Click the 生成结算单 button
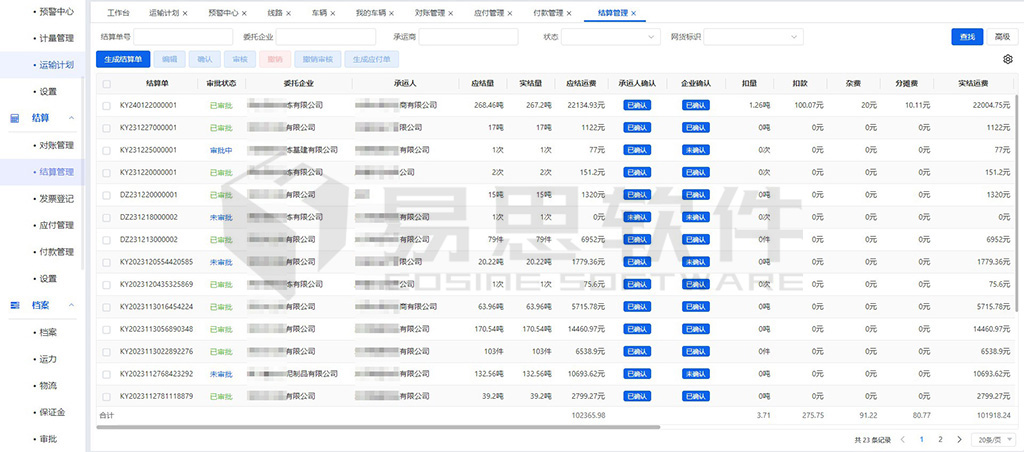This screenshot has width=1024, height=452. 124,60
